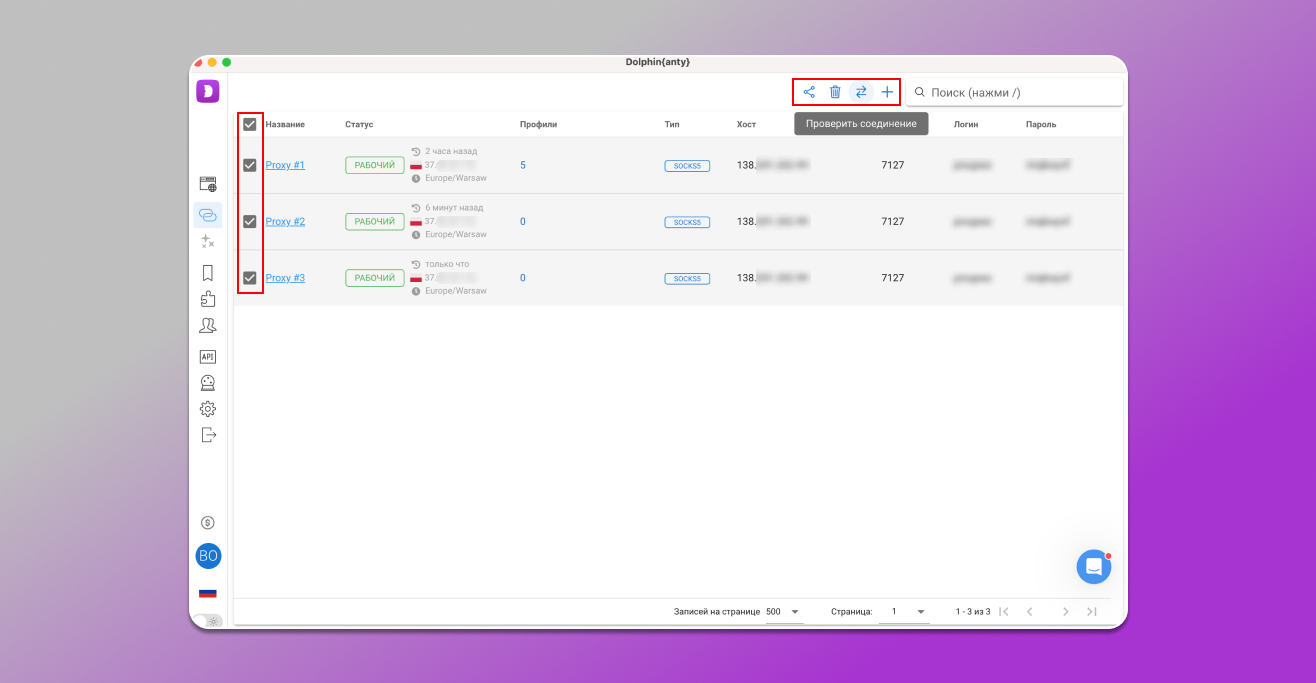Open the support chat bubble
Image resolution: width=1316 pixels, height=683 pixels.
pos(1094,567)
